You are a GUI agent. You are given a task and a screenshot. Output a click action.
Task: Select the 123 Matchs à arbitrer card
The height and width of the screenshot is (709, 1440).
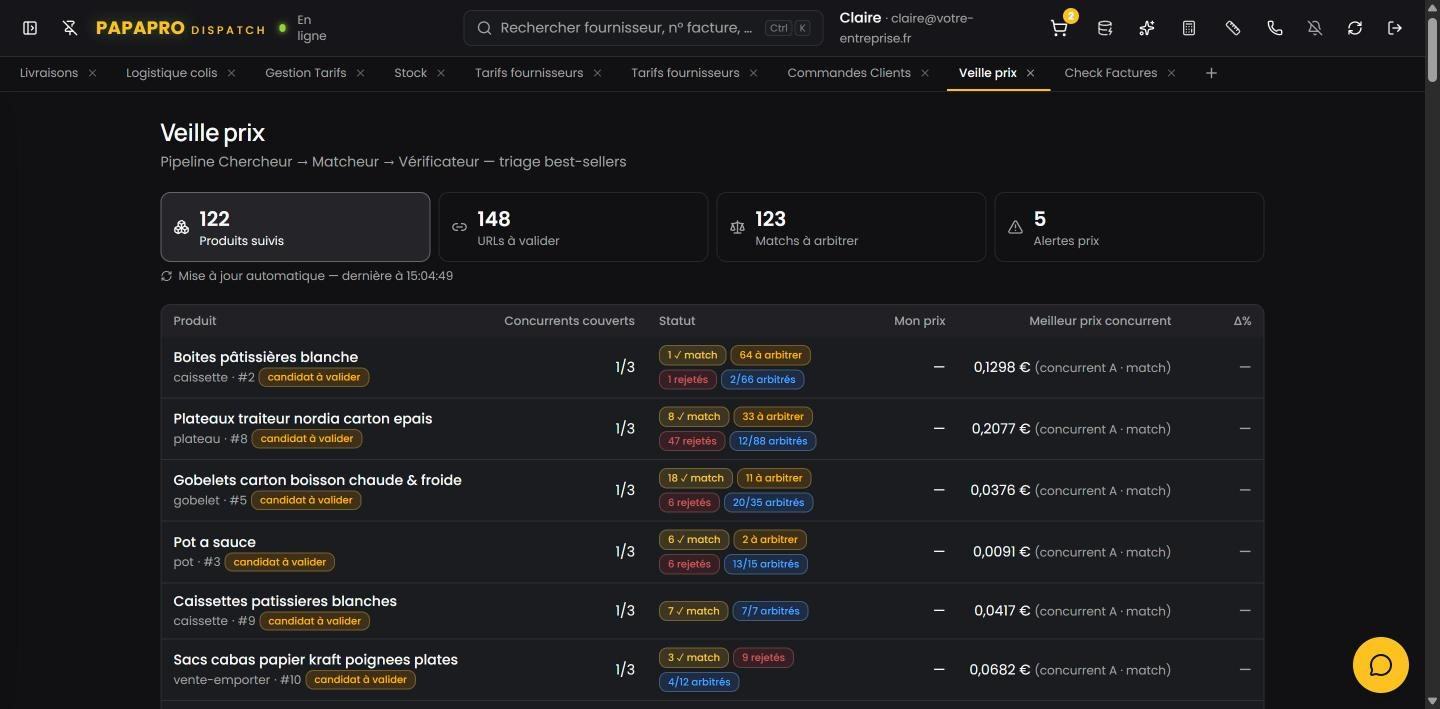tap(851, 227)
